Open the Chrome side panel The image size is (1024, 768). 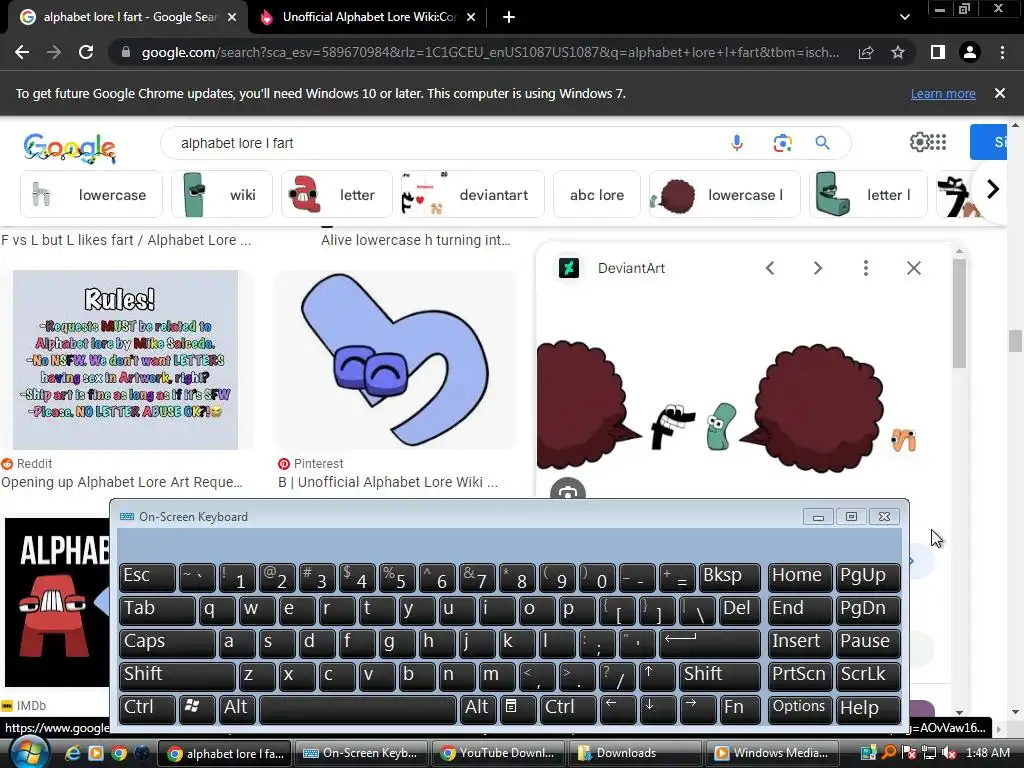pyautogui.click(x=938, y=52)
